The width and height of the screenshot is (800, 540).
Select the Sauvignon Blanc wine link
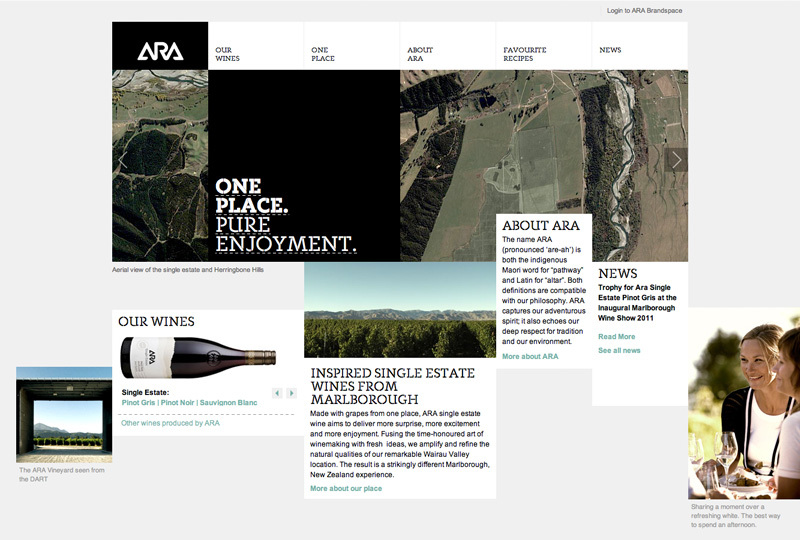coord(229,402)
